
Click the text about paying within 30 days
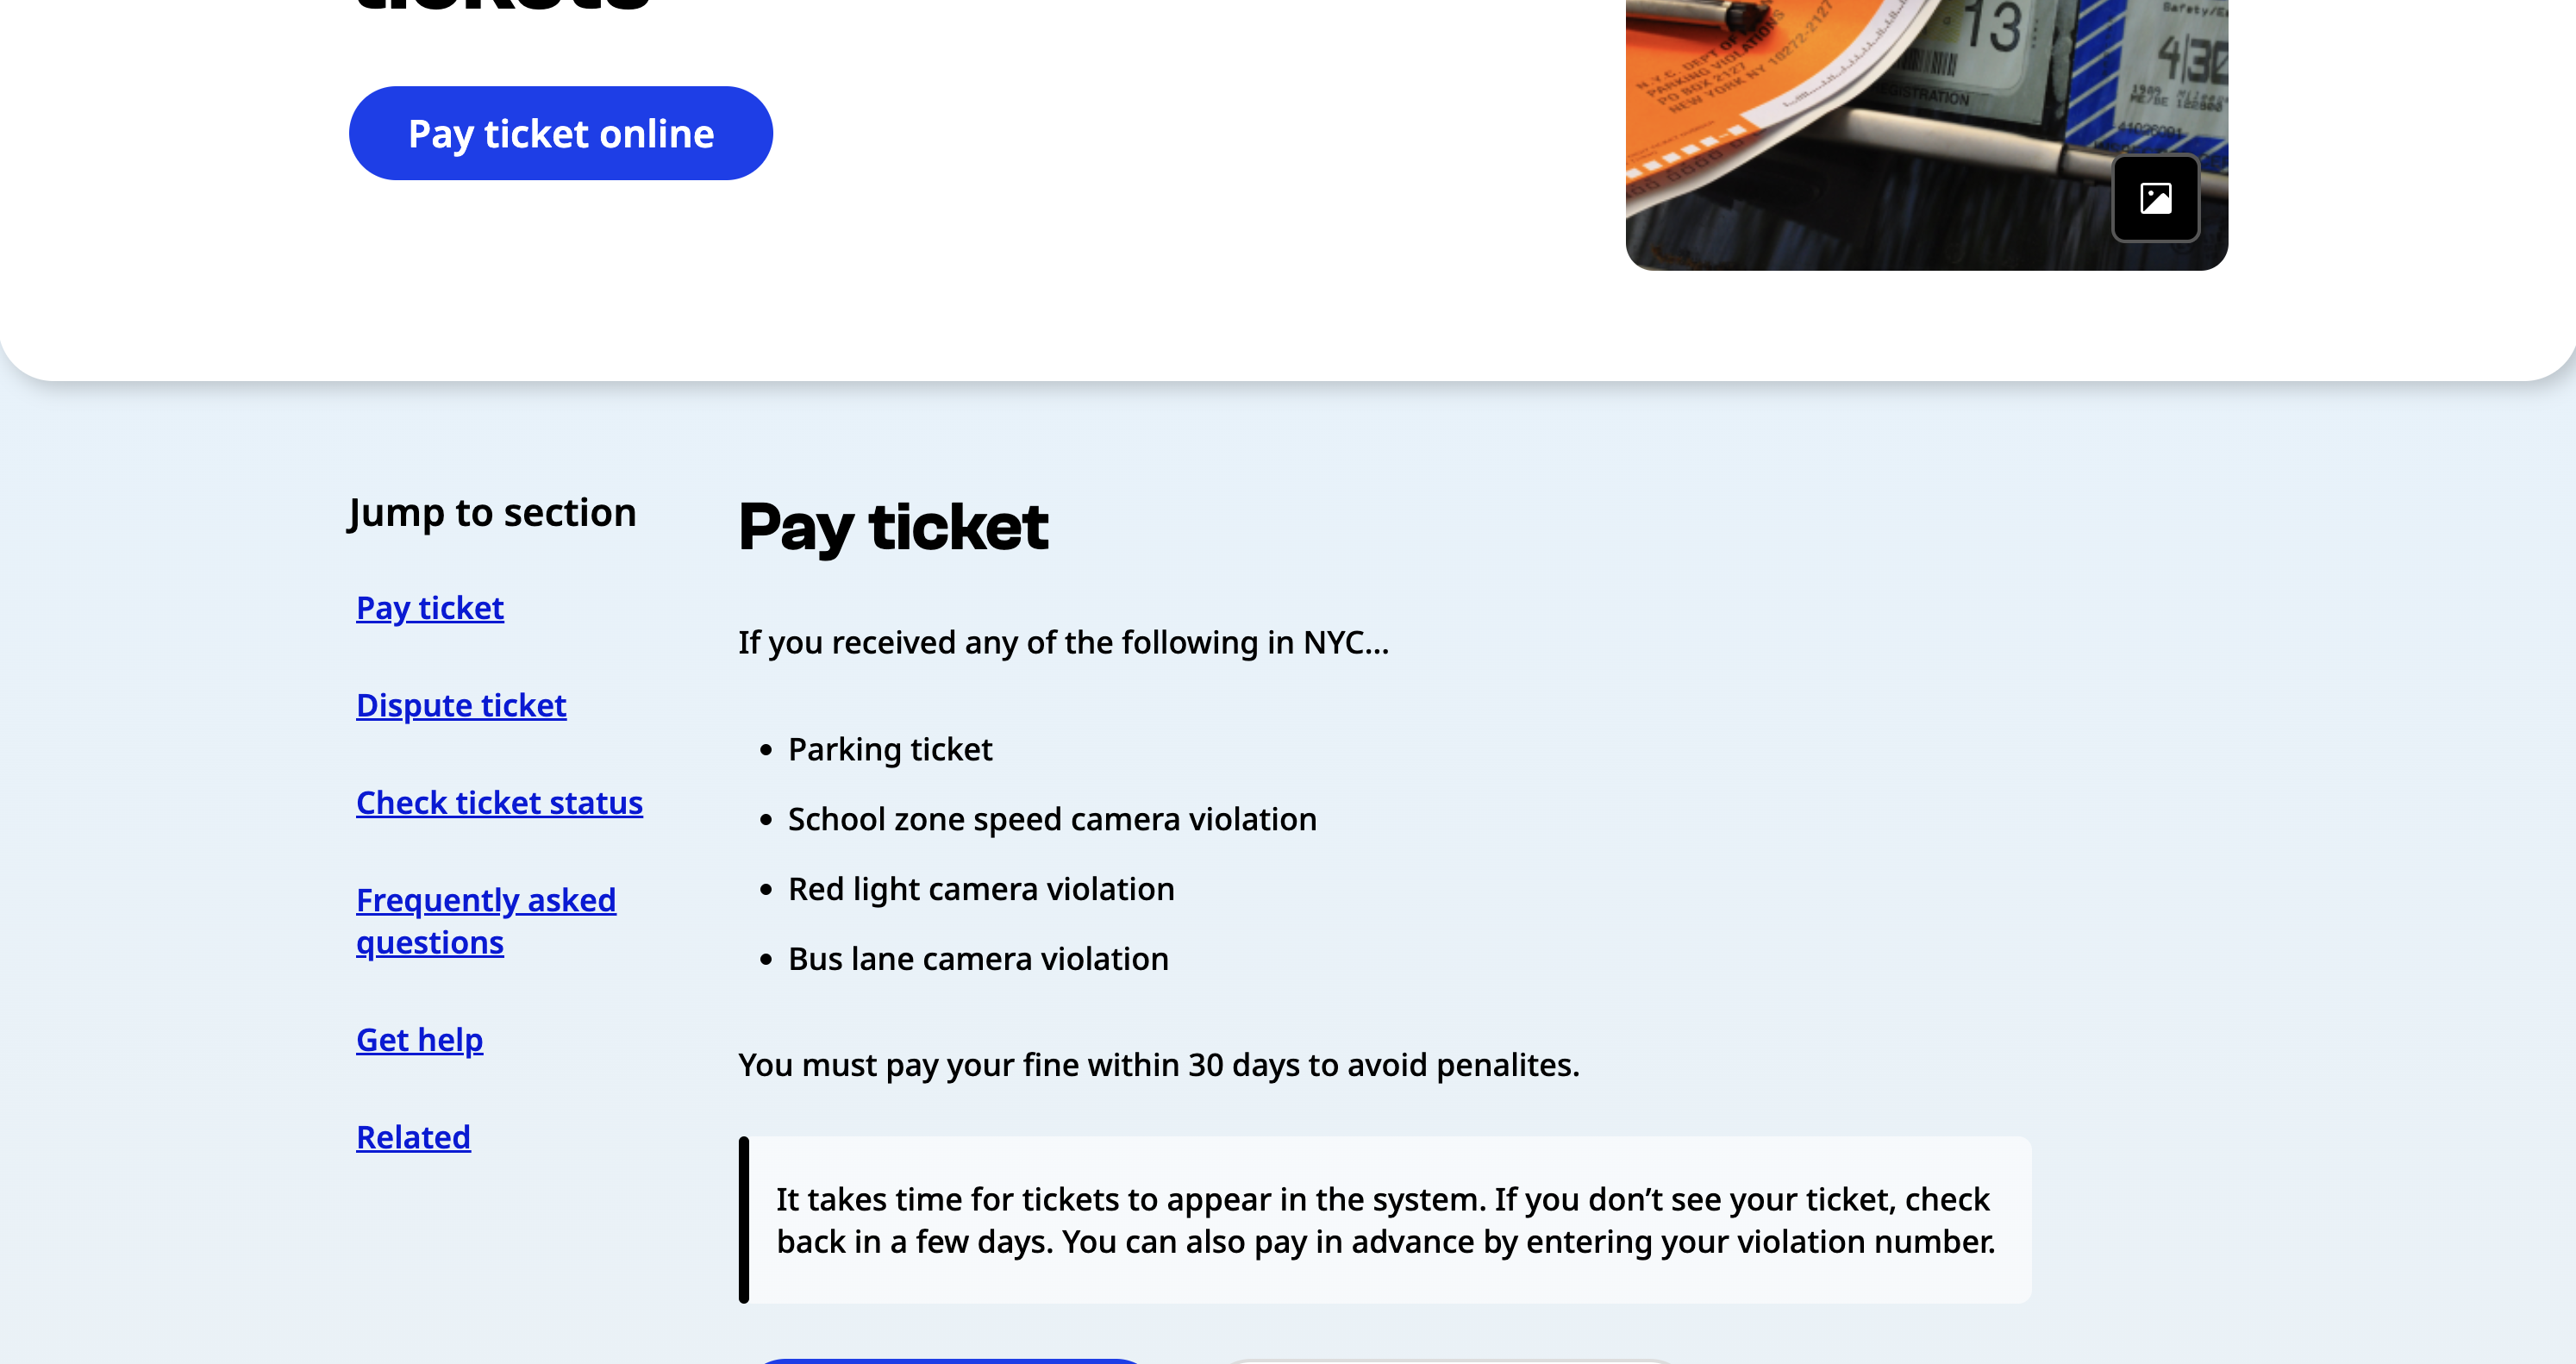point(1158,1065)
